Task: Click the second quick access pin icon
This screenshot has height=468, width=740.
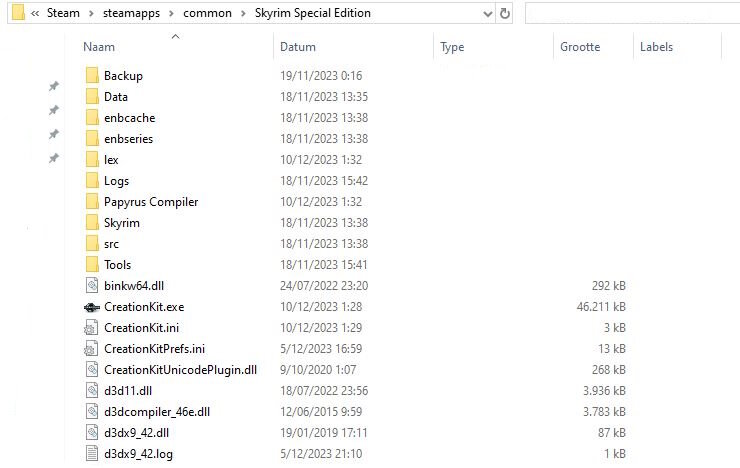Action: pos(54,110)
